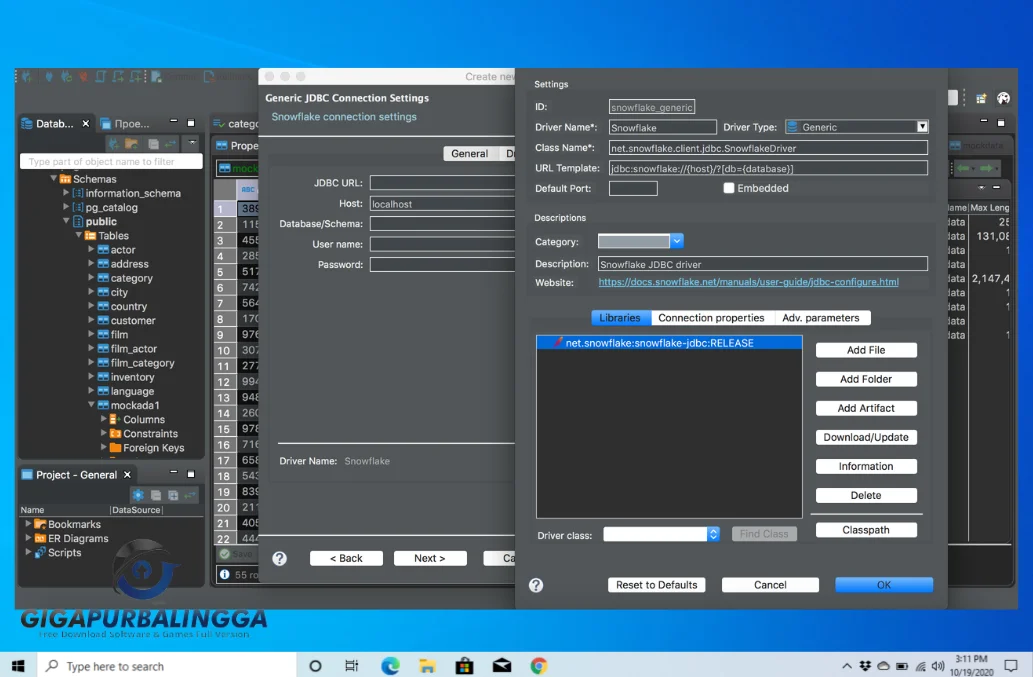Collapse the Schemas tree node
The height and width of the screenshot is (677, 1033).
click(x=53, y=178)
